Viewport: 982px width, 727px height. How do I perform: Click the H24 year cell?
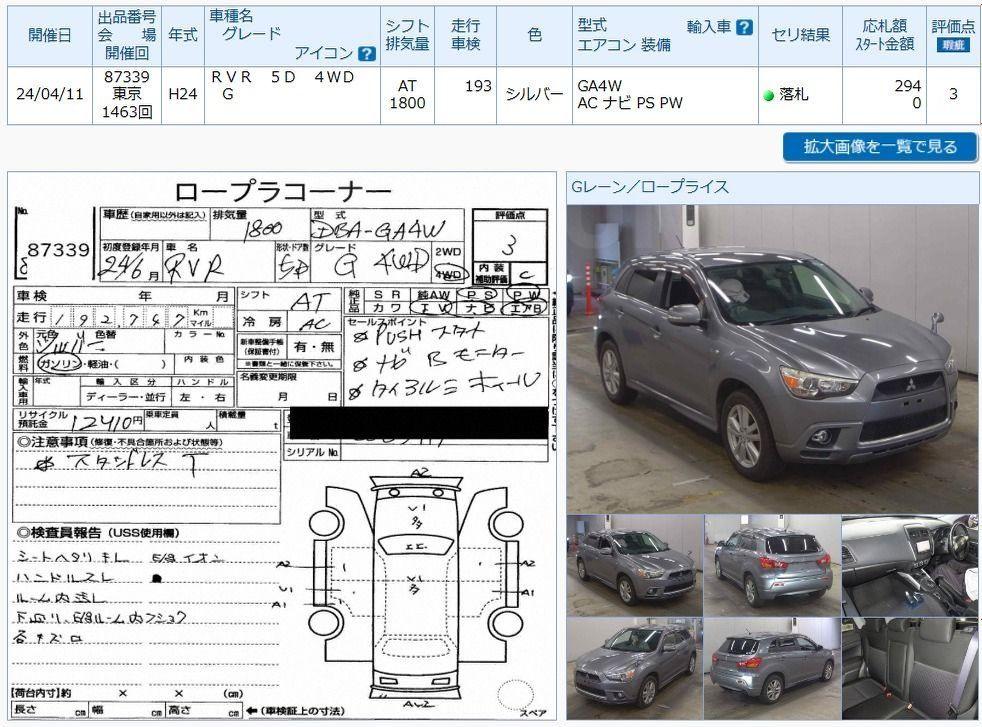pyautogui.click(x=183, y=95)
